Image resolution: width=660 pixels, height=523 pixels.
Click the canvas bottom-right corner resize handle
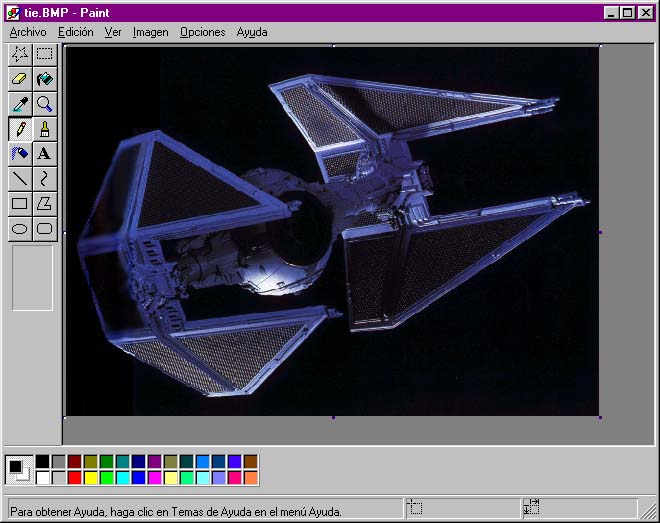tap(600, 417)
